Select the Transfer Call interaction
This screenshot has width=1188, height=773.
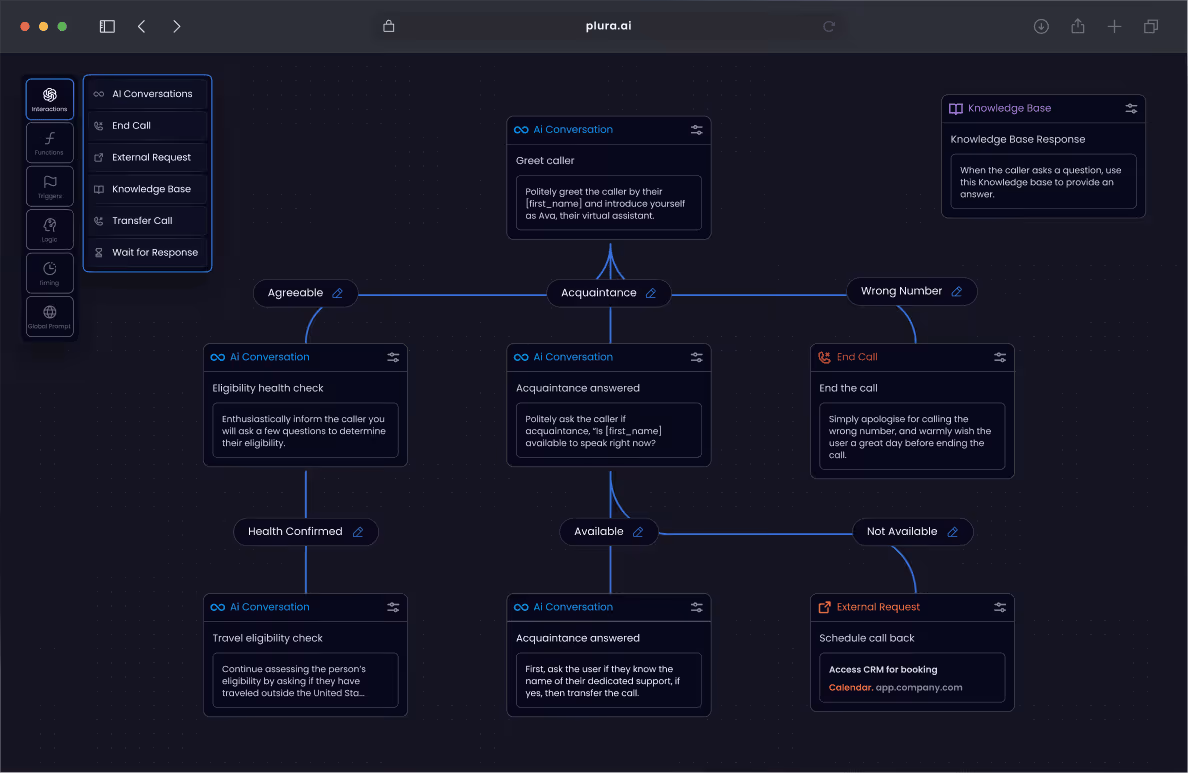pyautogui.click(x=145, y=220)
